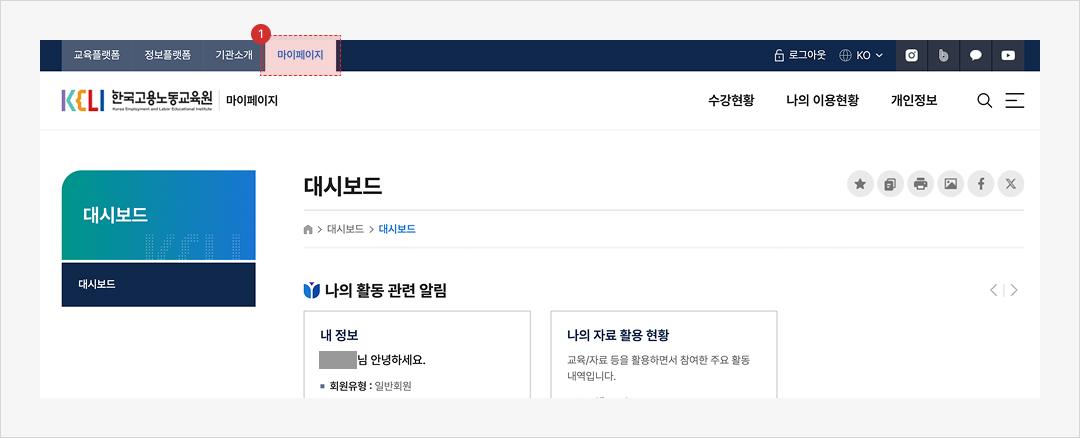Open the Naver blog icon
Screen dimensions: 1080x438
pos(943,56)
